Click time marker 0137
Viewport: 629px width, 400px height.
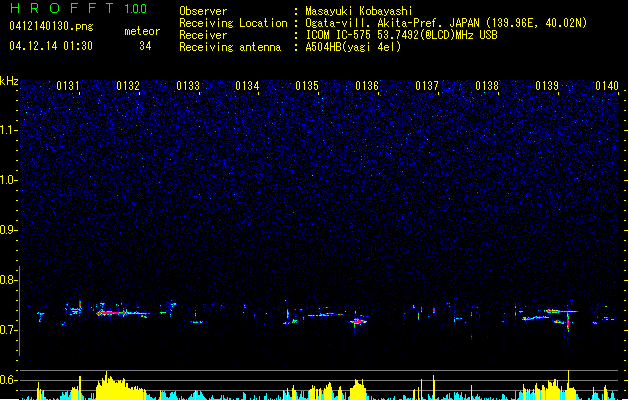click(427, 86)
